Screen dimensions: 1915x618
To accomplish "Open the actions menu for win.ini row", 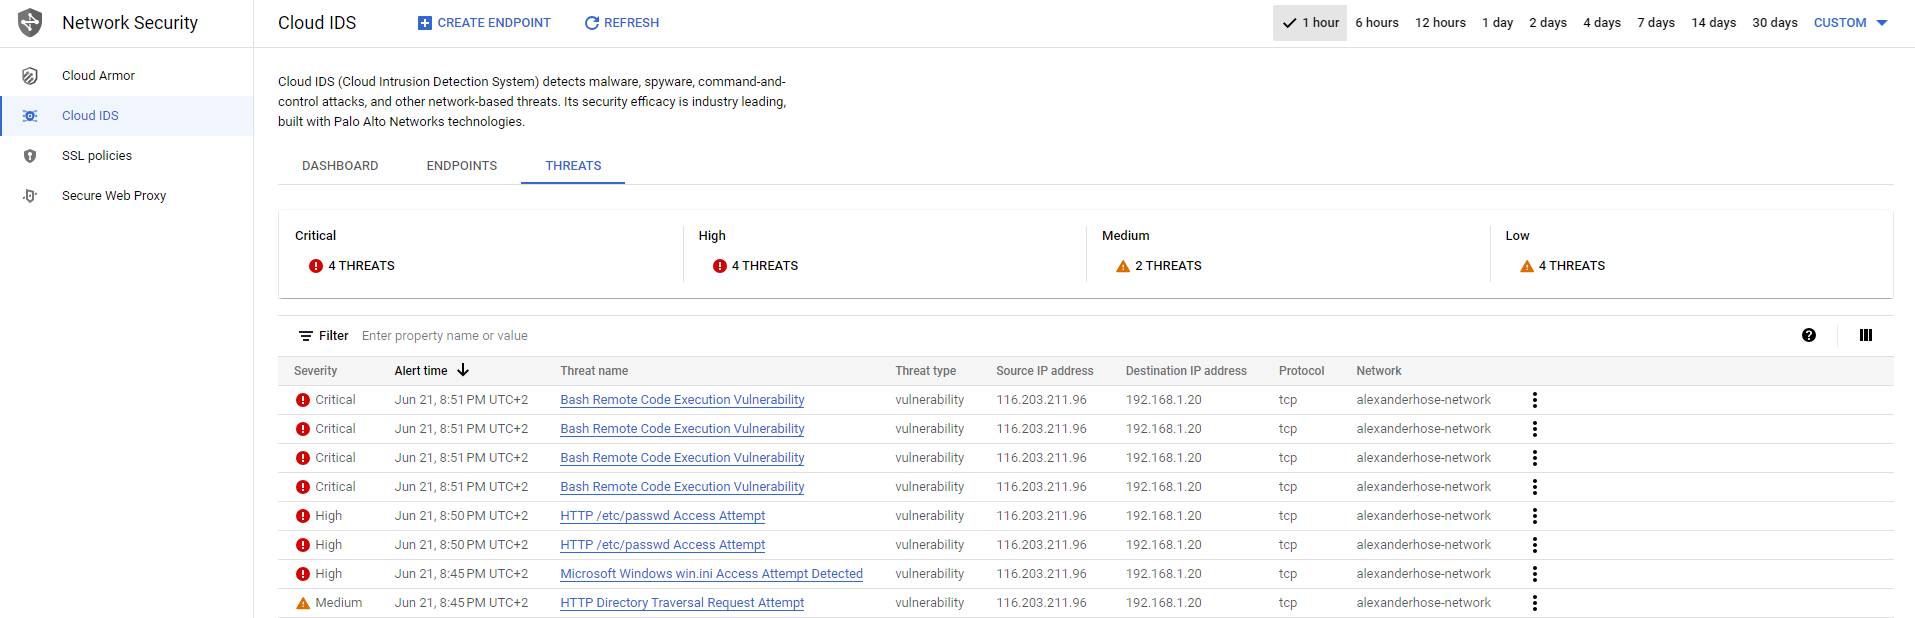I will [x=1535, y=574].
